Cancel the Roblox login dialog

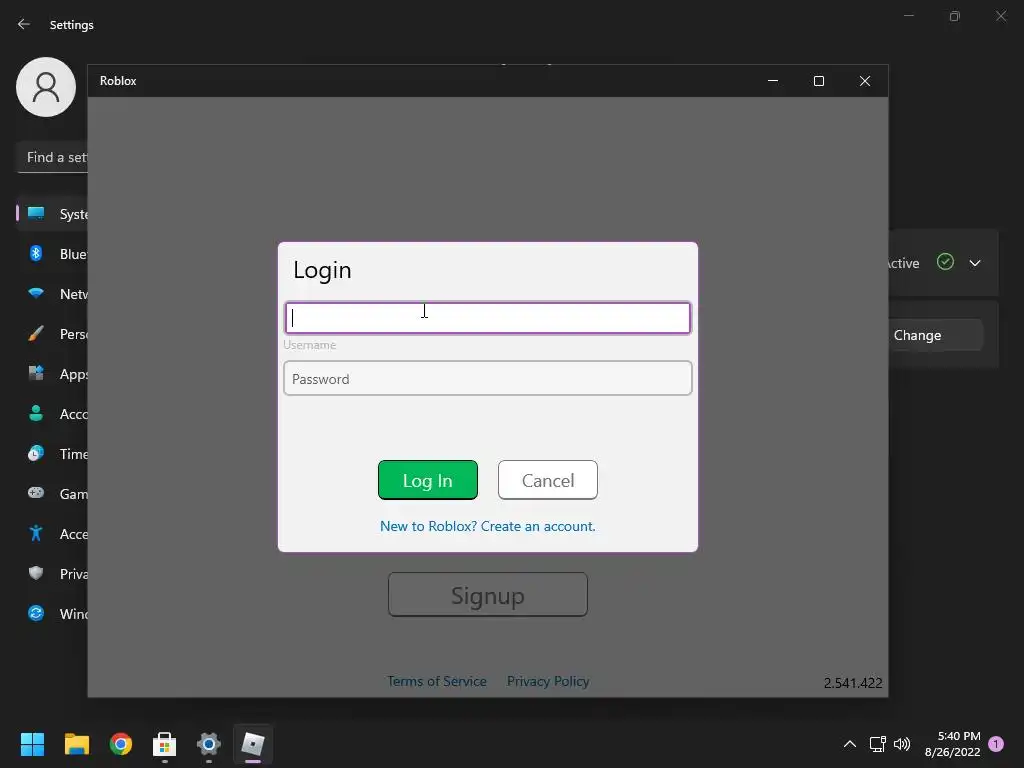point(548,480)
